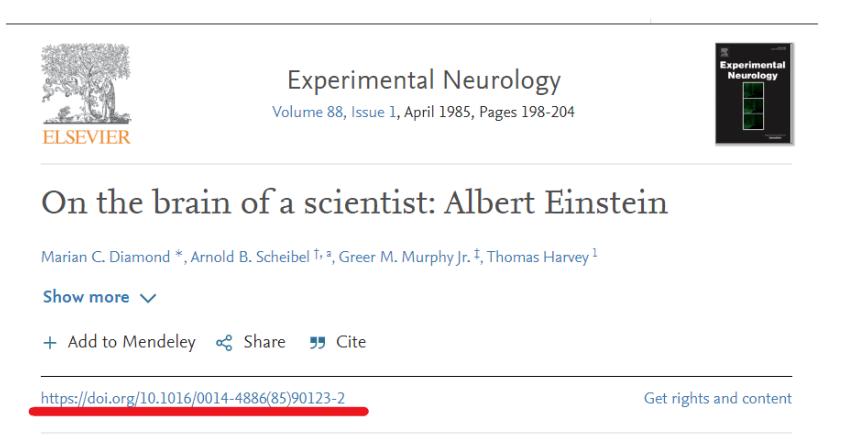This screenshot has height=442, width=844.
Task: Click the quotation marks Cite icon
Action: pyautogui.click(x=318, y=343)
